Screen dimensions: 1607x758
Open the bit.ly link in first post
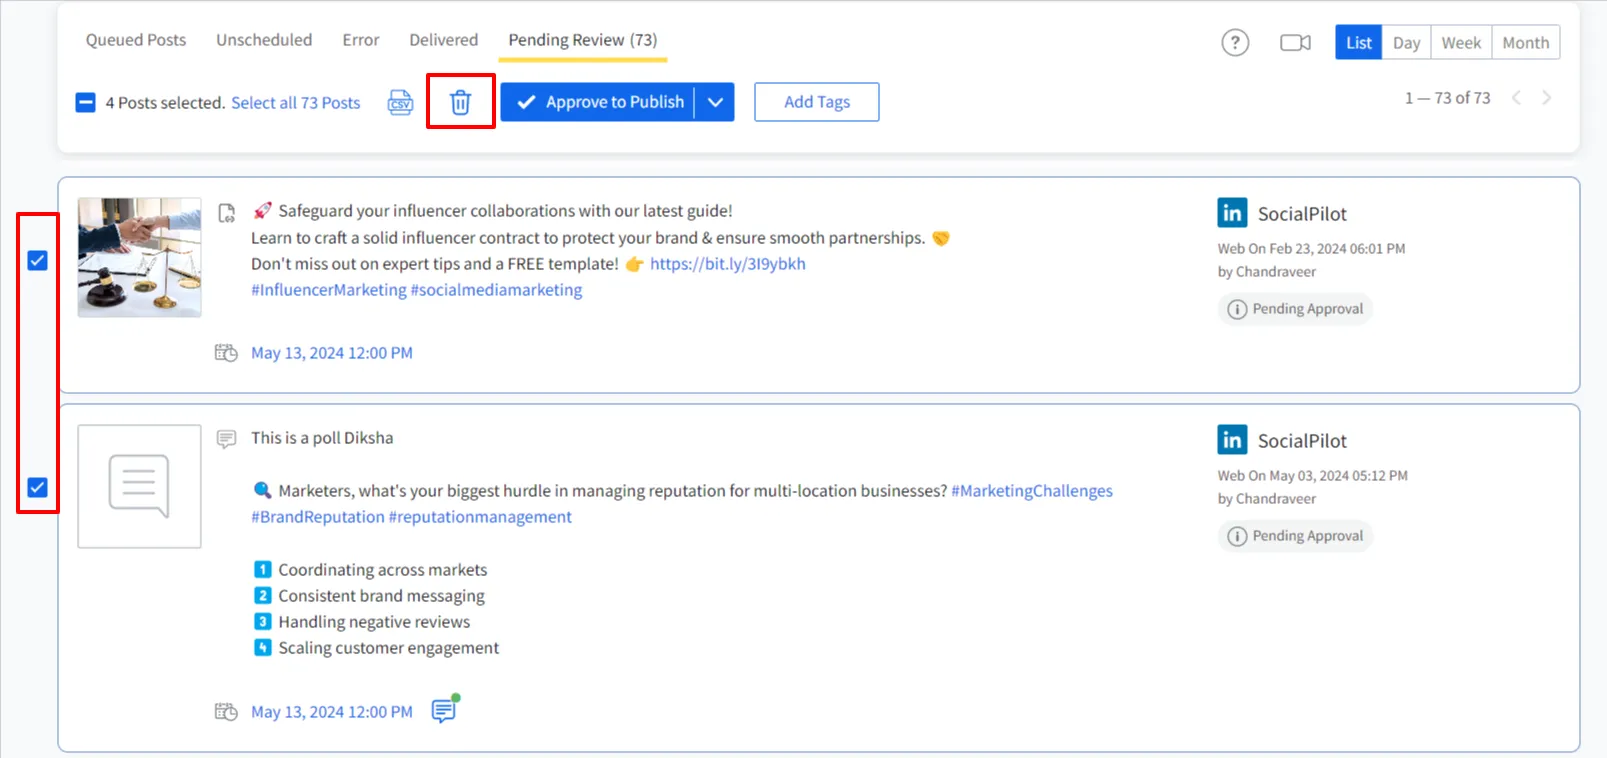[x=727, y=264]
